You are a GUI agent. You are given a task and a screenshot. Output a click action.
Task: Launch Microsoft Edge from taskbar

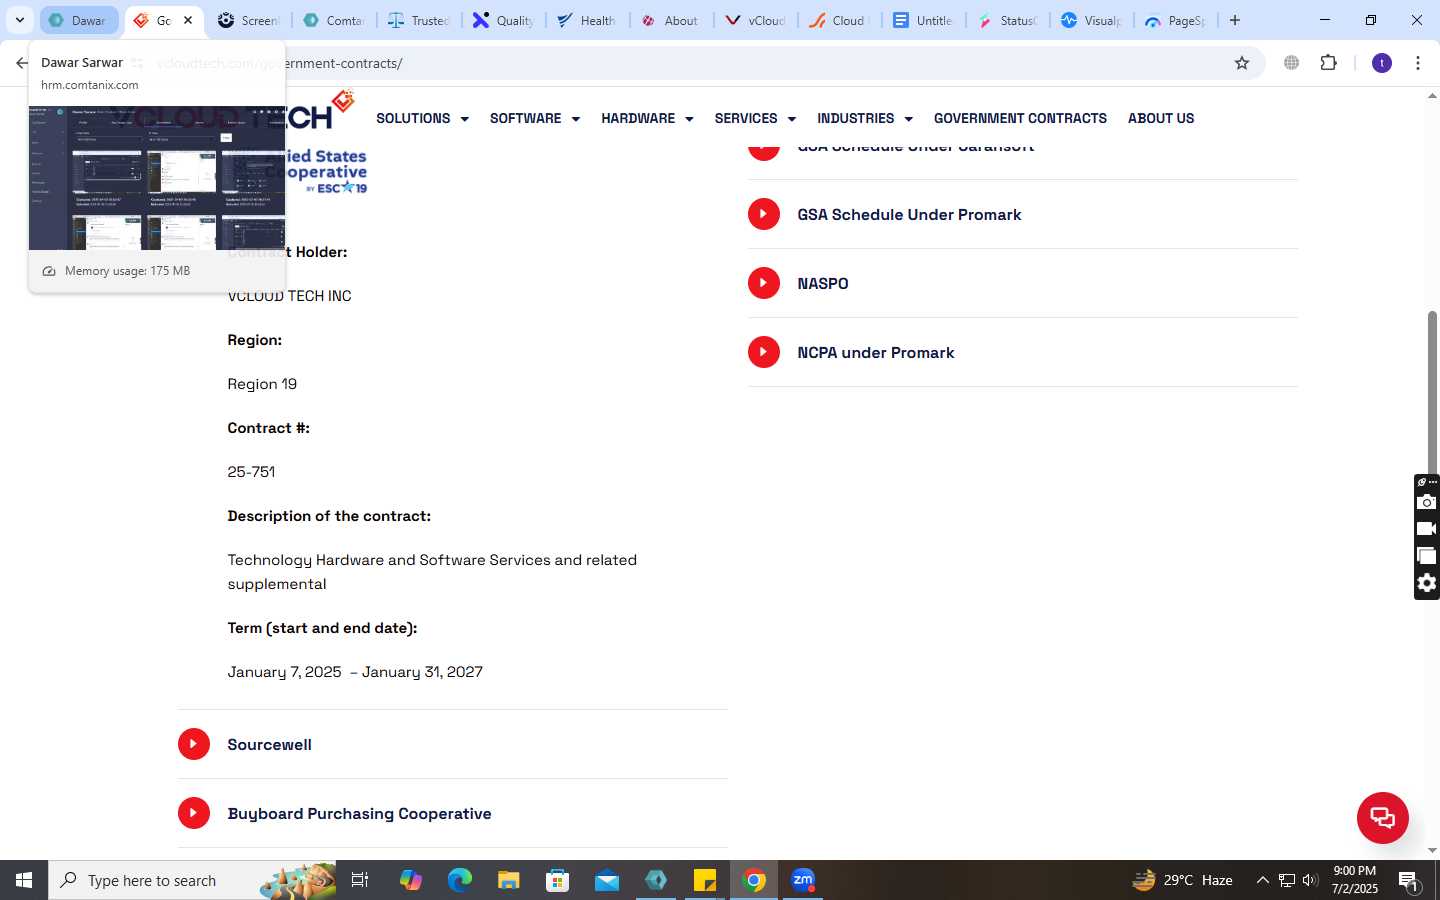[460, 880]
